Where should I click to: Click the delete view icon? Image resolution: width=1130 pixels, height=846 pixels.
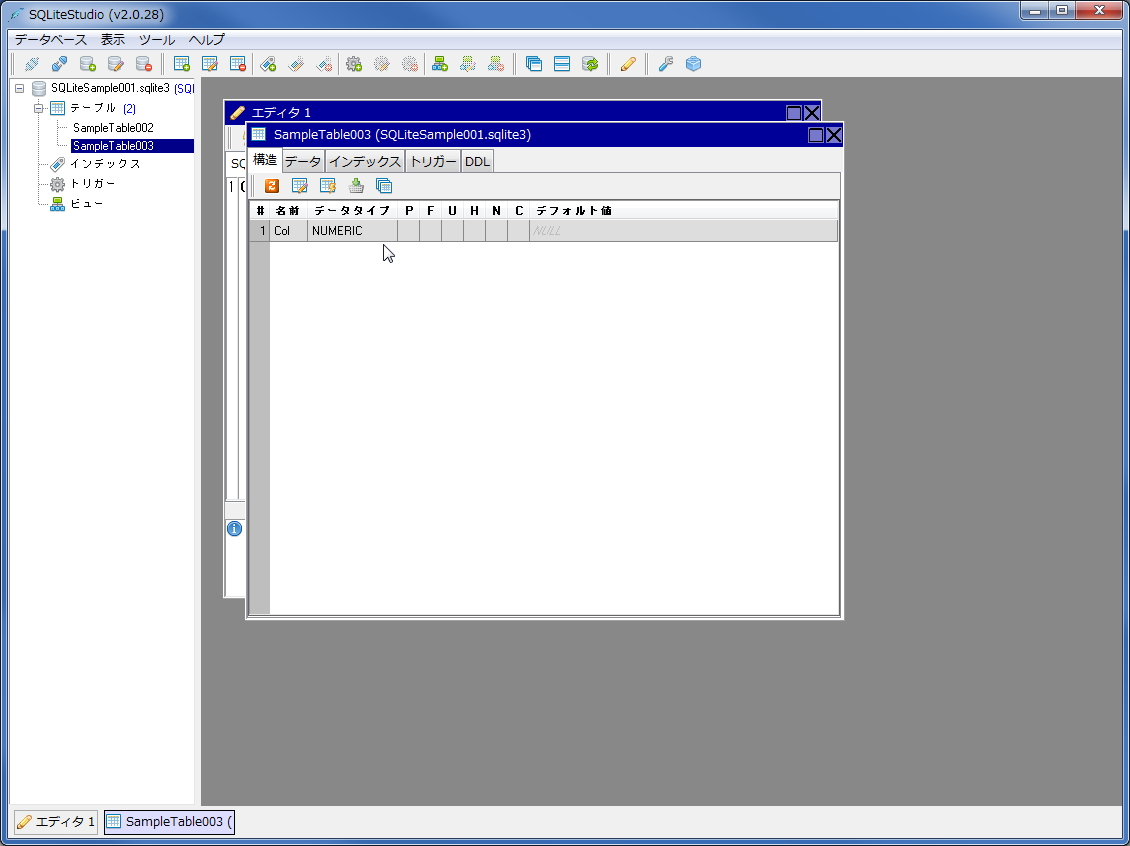click(x=496, y=64)
